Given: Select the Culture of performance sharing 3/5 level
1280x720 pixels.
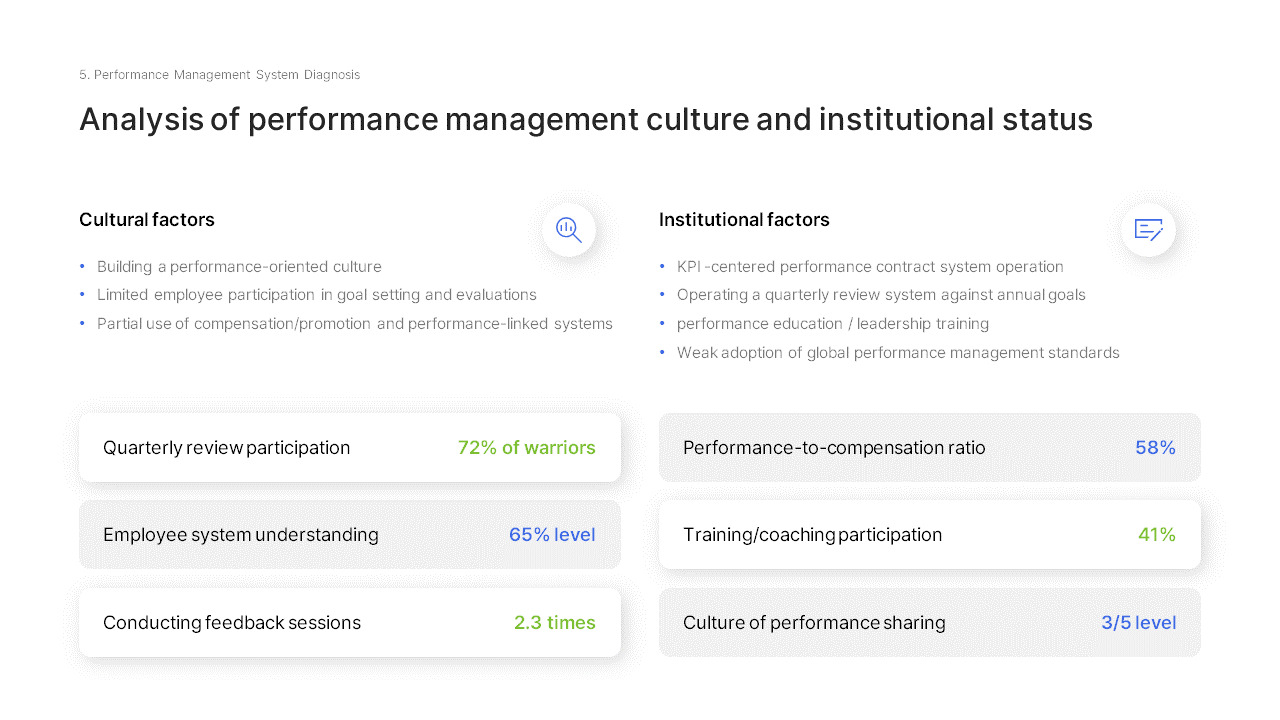Looking at the screenshot, I should [x=1139, y=622].
